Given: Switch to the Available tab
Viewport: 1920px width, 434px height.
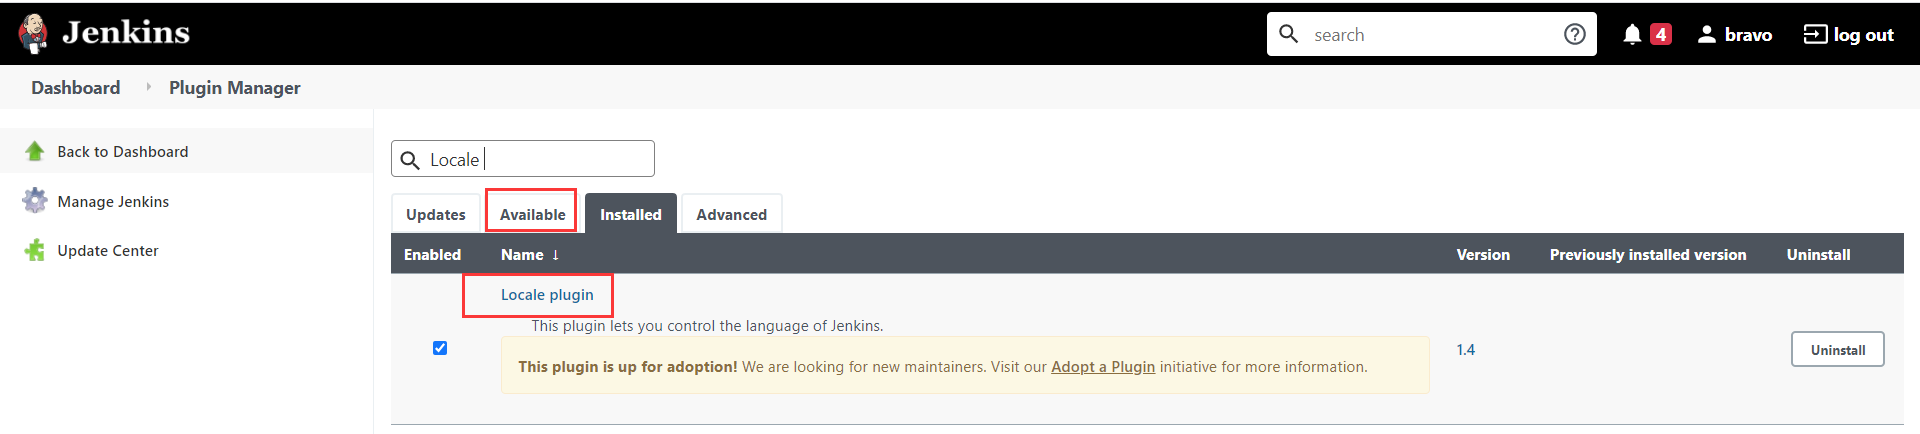Looking at the screenshot, I should 532,214.
